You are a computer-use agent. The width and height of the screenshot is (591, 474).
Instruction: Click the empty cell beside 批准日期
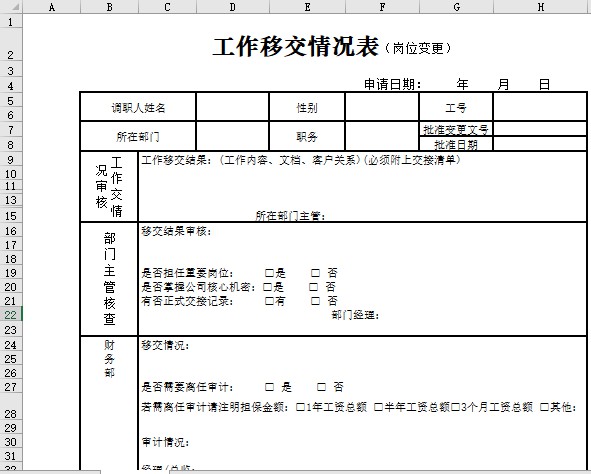(539, 144)
